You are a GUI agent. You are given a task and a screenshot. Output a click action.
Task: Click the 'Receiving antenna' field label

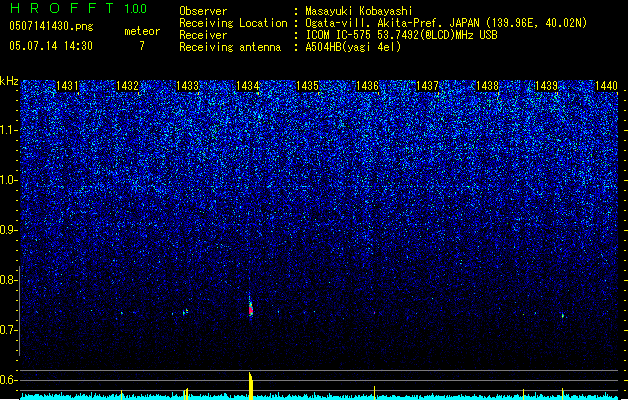tap(230, 47)
